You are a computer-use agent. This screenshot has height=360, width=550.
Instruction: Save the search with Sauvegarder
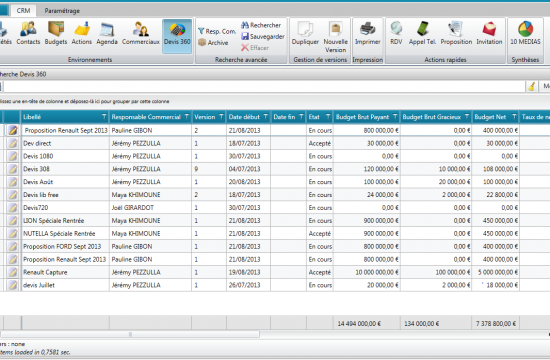[263, 36]
